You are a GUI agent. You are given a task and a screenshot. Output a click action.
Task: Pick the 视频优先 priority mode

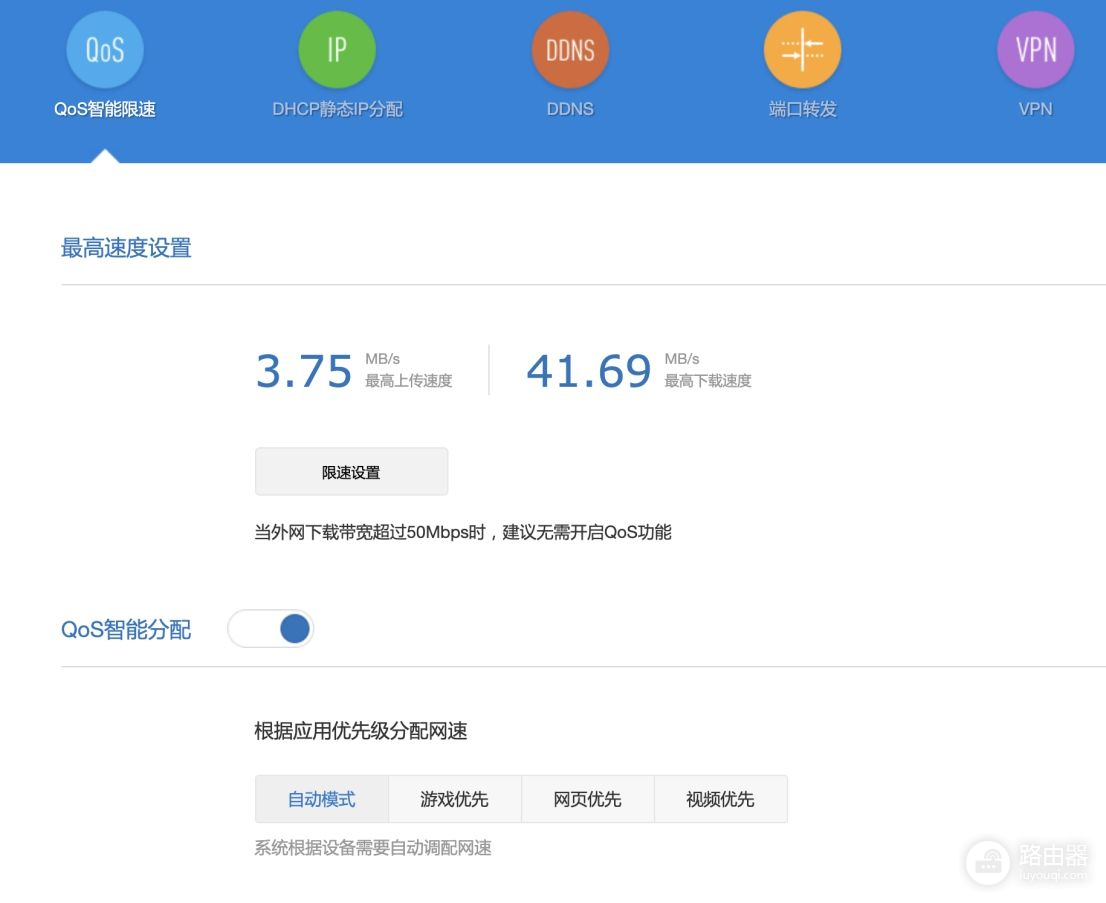721,799
